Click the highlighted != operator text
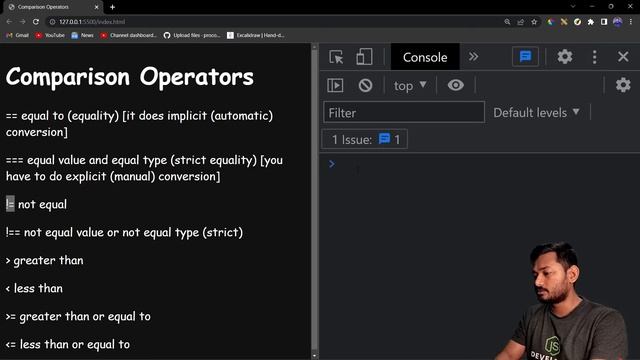Image resolution: width=640 pixels, height=360 pixels. (x=10, y=204)
